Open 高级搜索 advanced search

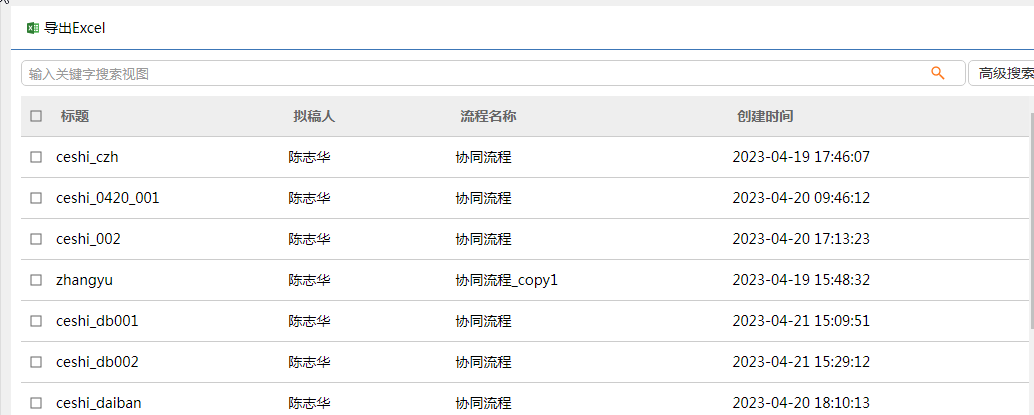point(1004,73)
